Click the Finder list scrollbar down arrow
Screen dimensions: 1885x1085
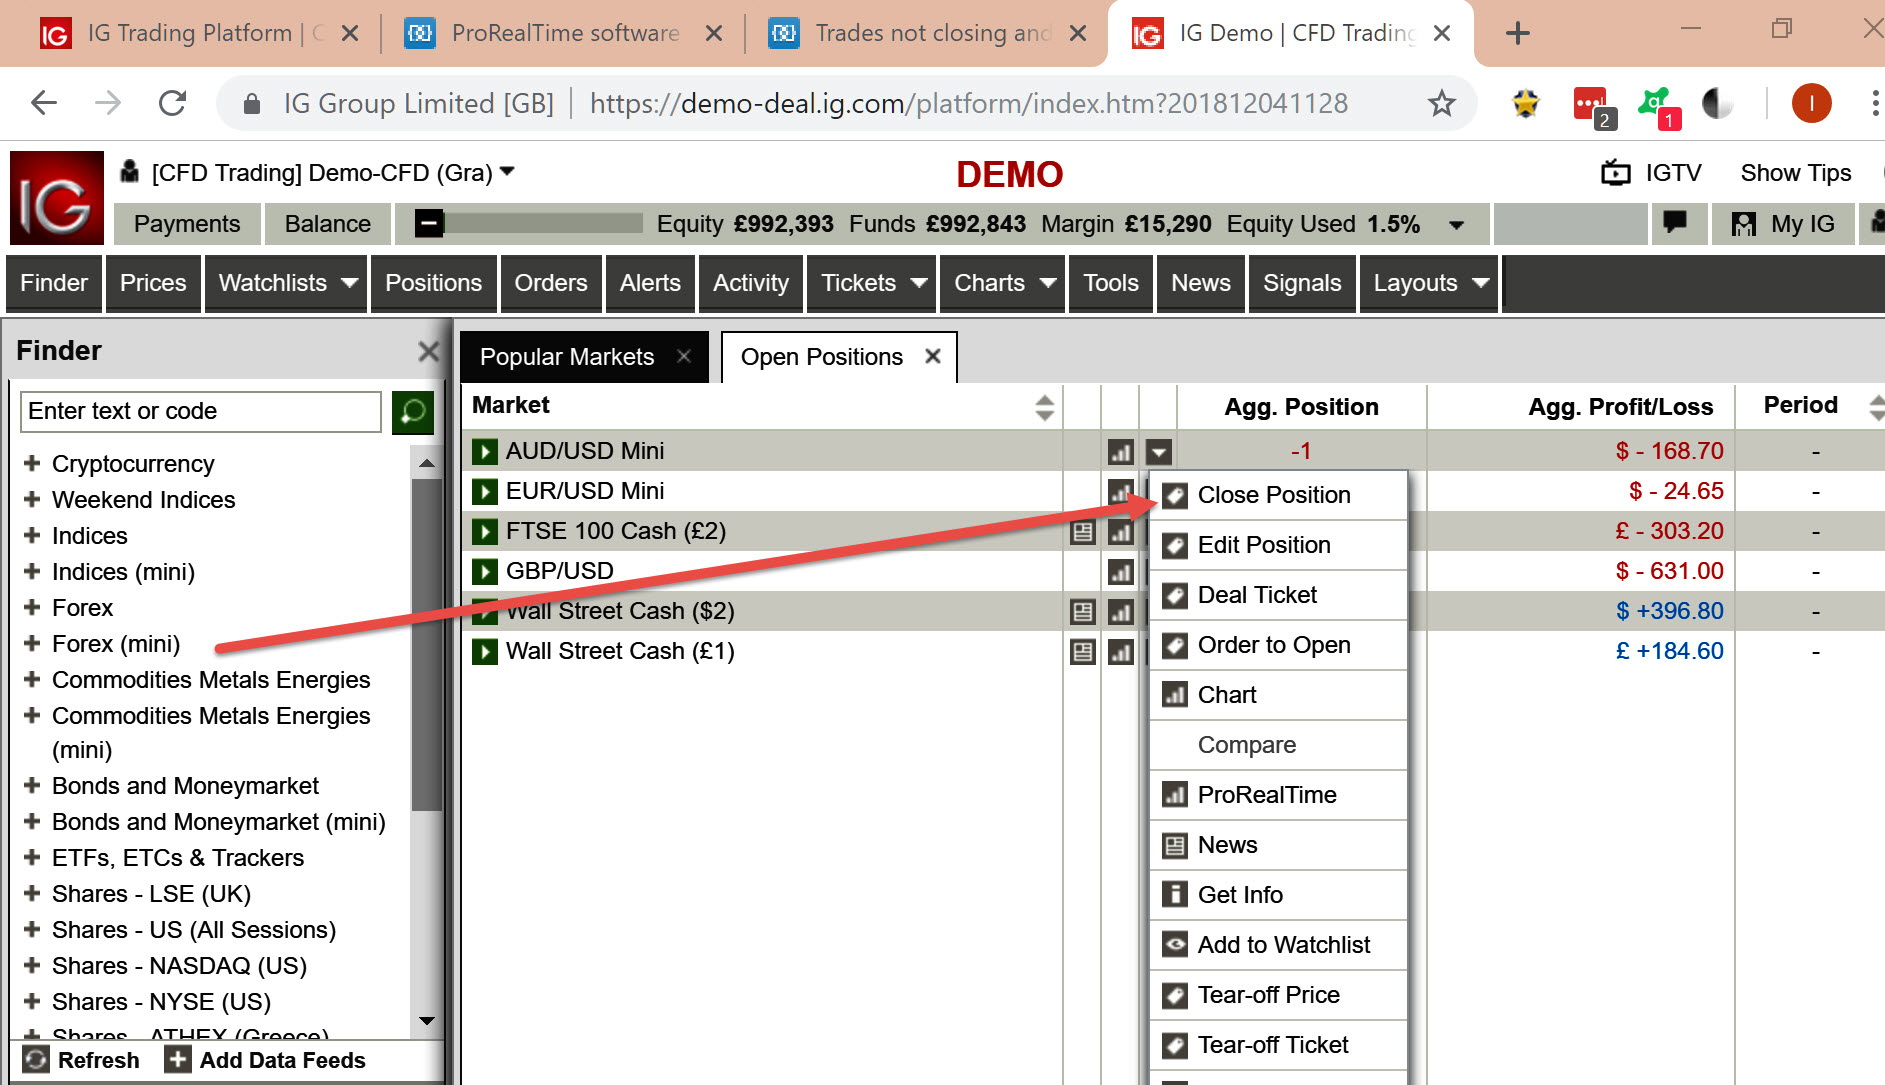[x=427, y=1021]
